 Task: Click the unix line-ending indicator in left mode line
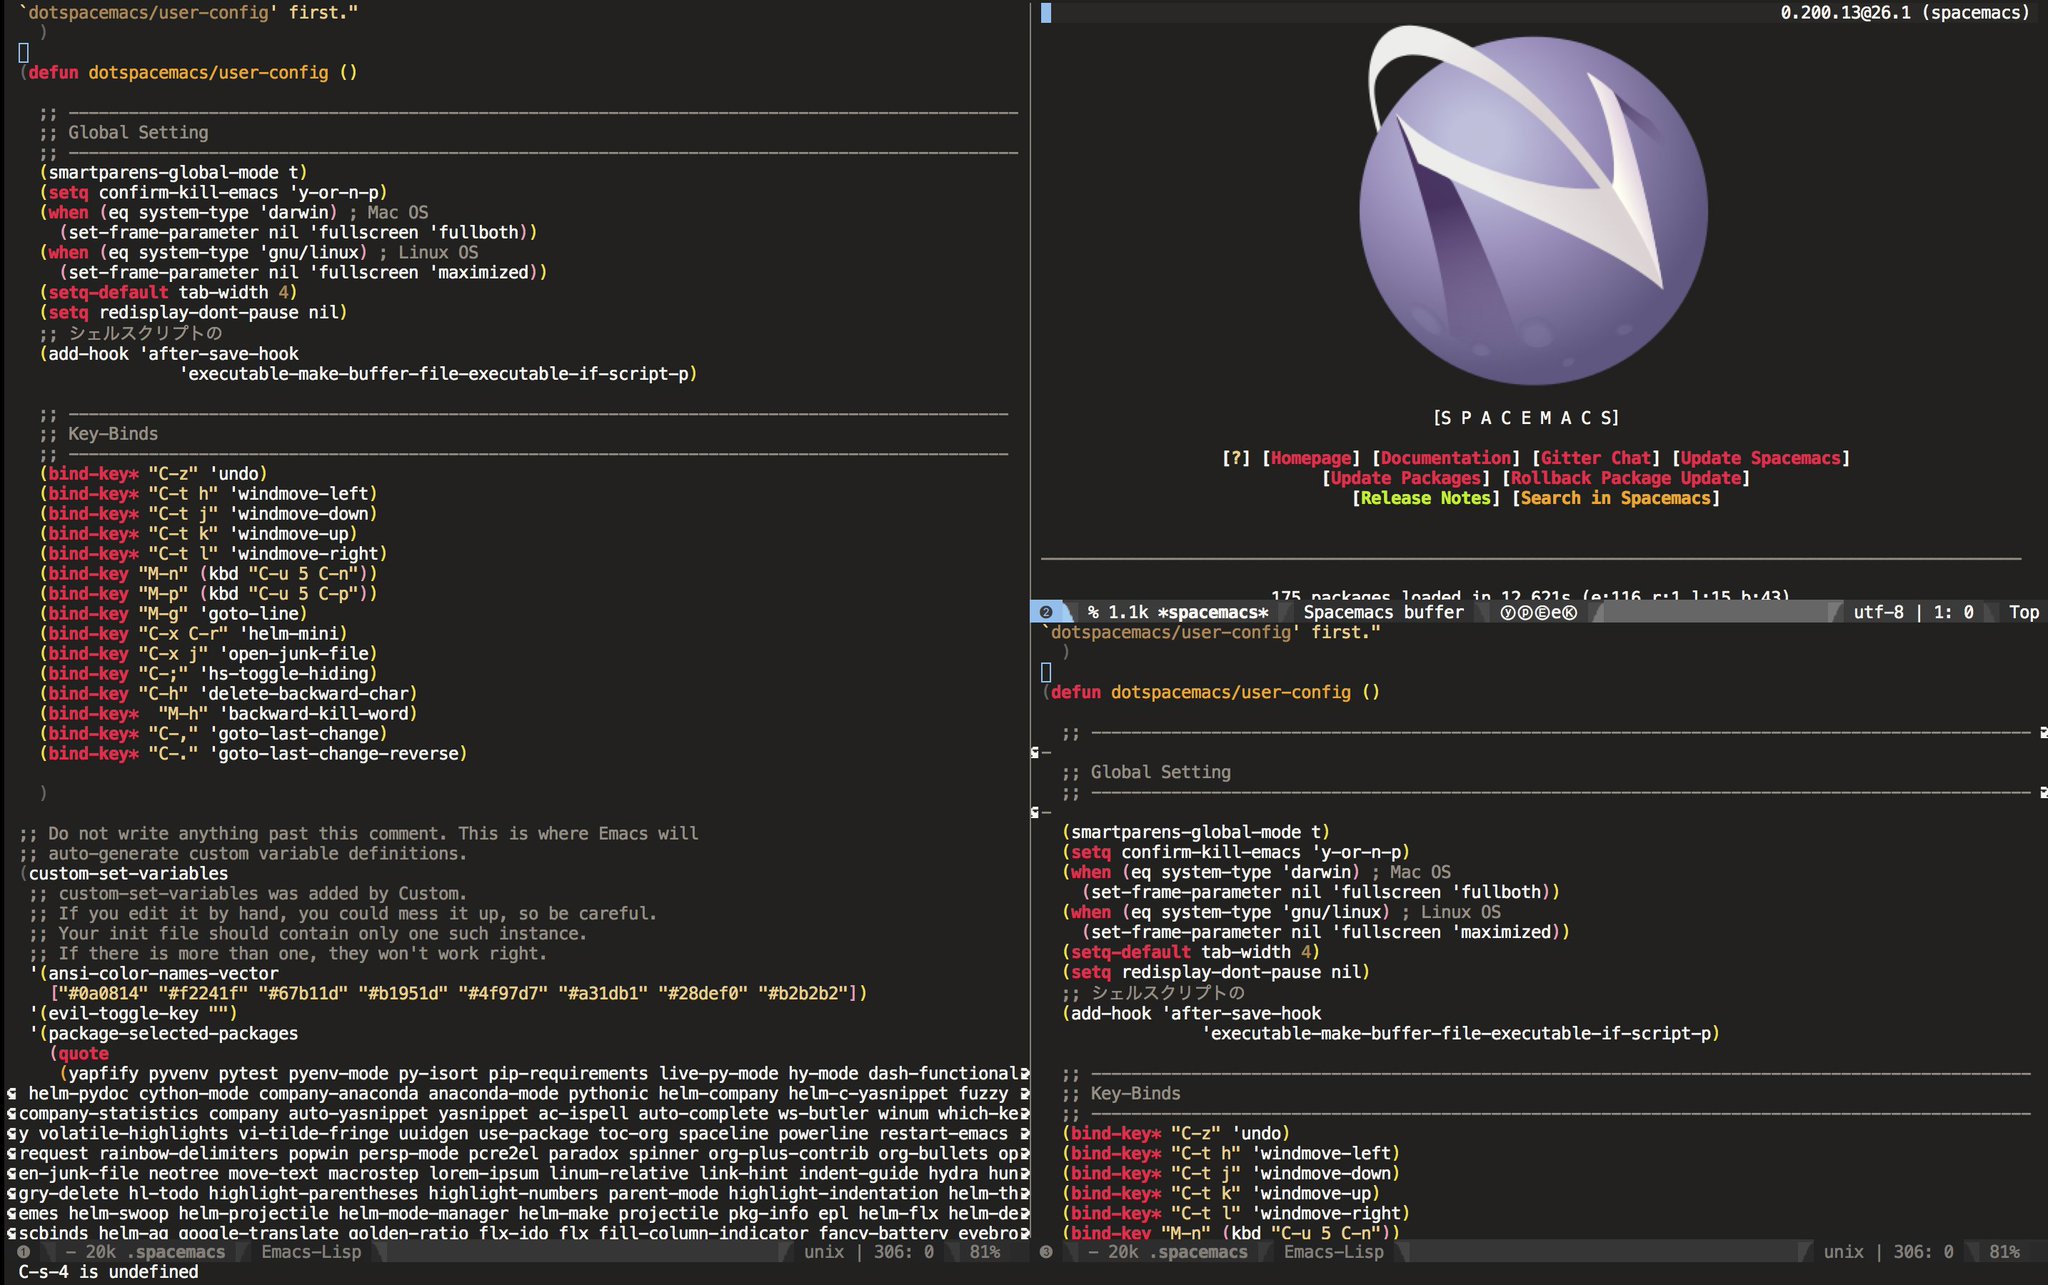[x=824, y=1252]
